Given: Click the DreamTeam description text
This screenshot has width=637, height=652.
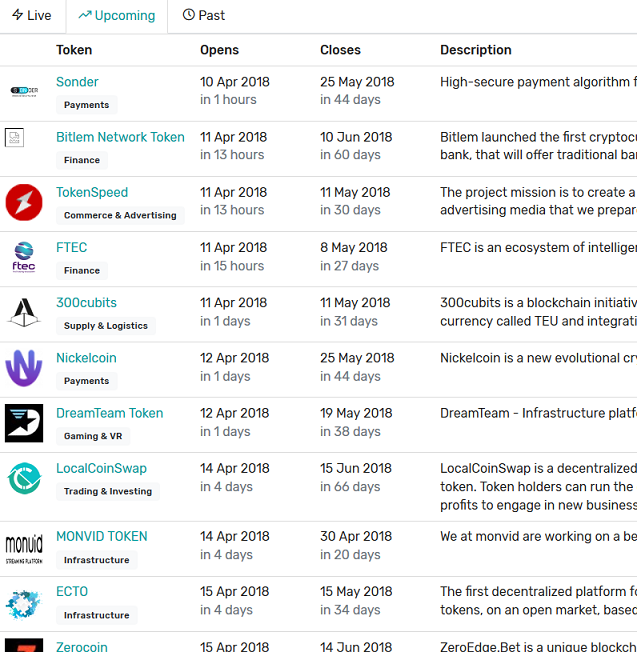Looking at the screenshot, I should (x=538, y=413).
